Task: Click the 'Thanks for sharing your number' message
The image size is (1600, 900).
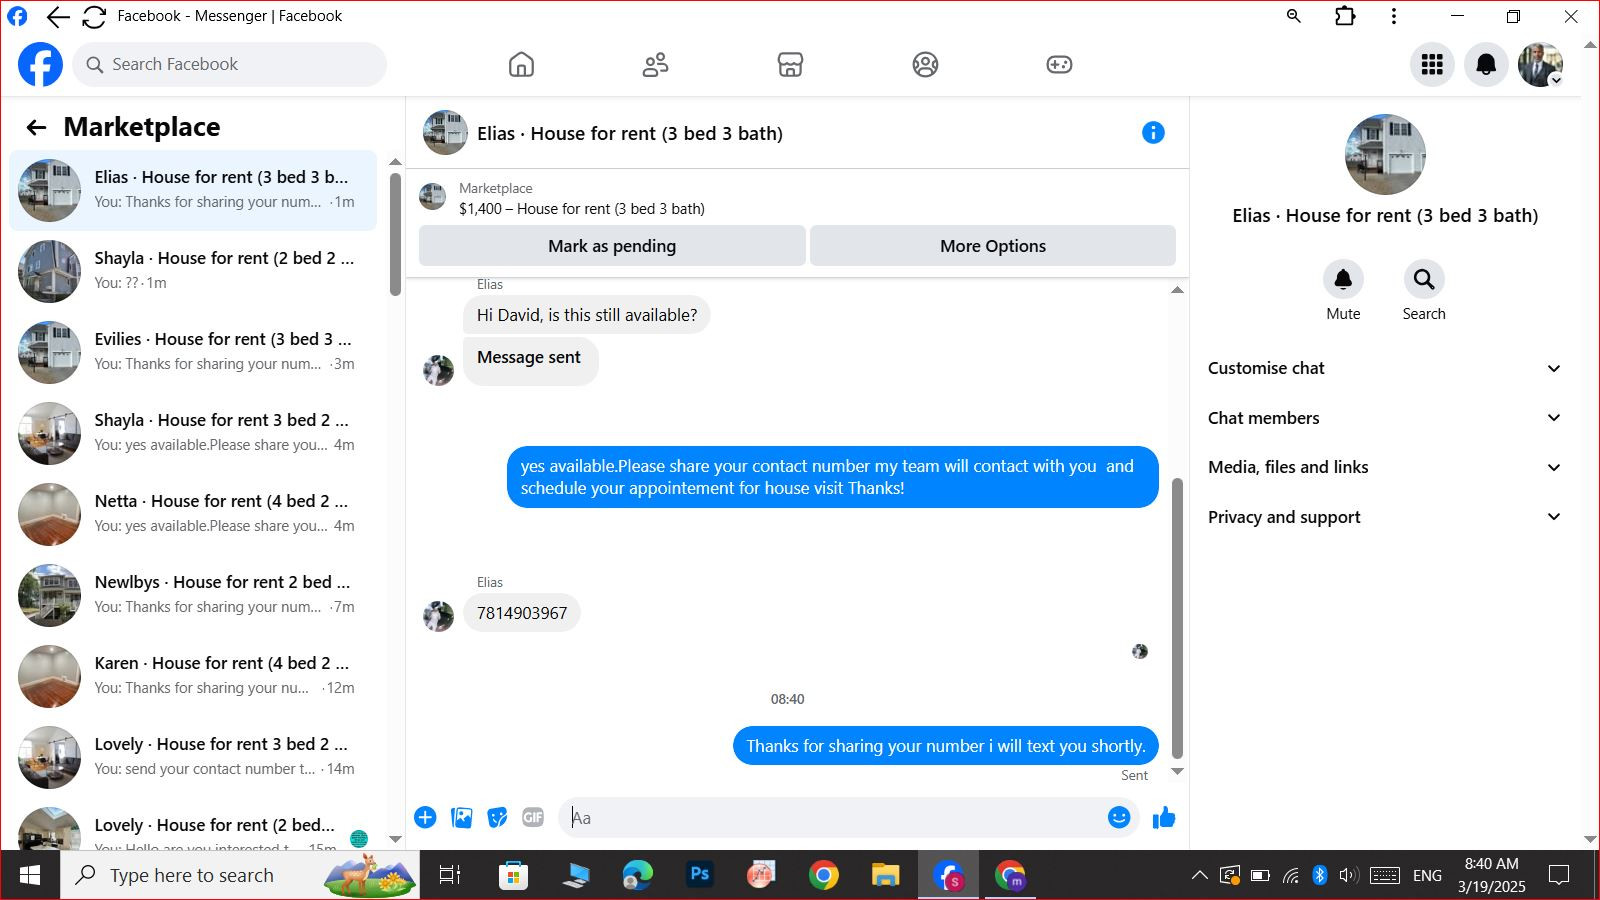Action: click(946, 746)
